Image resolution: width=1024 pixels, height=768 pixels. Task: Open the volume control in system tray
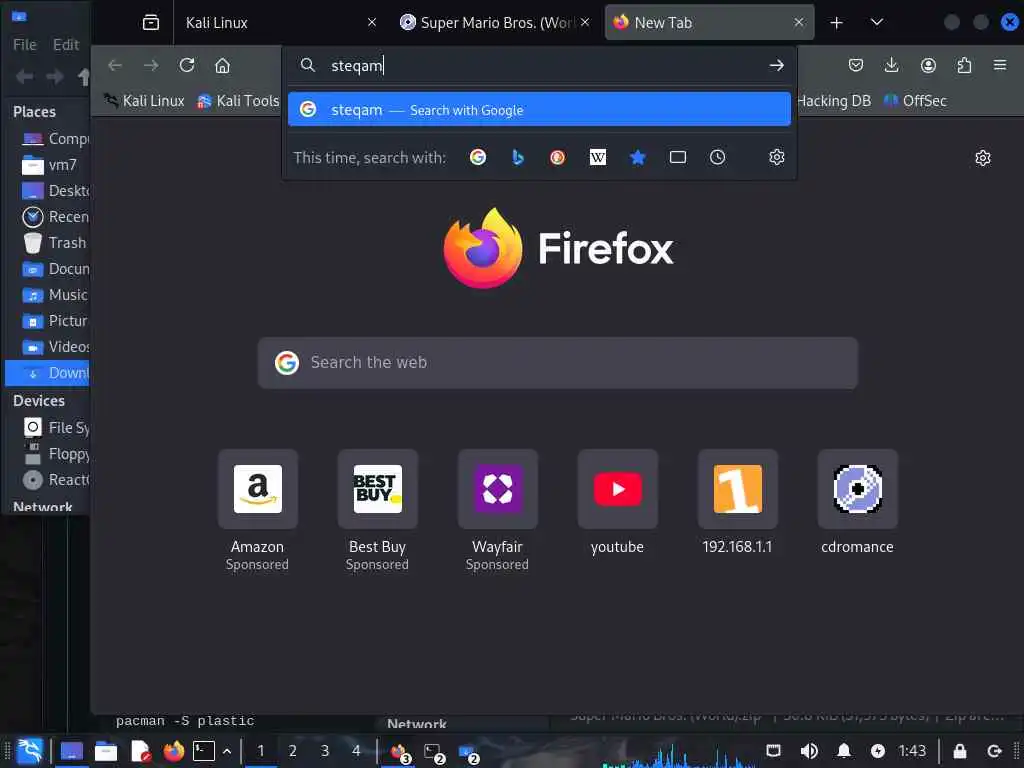coord(809,751)
